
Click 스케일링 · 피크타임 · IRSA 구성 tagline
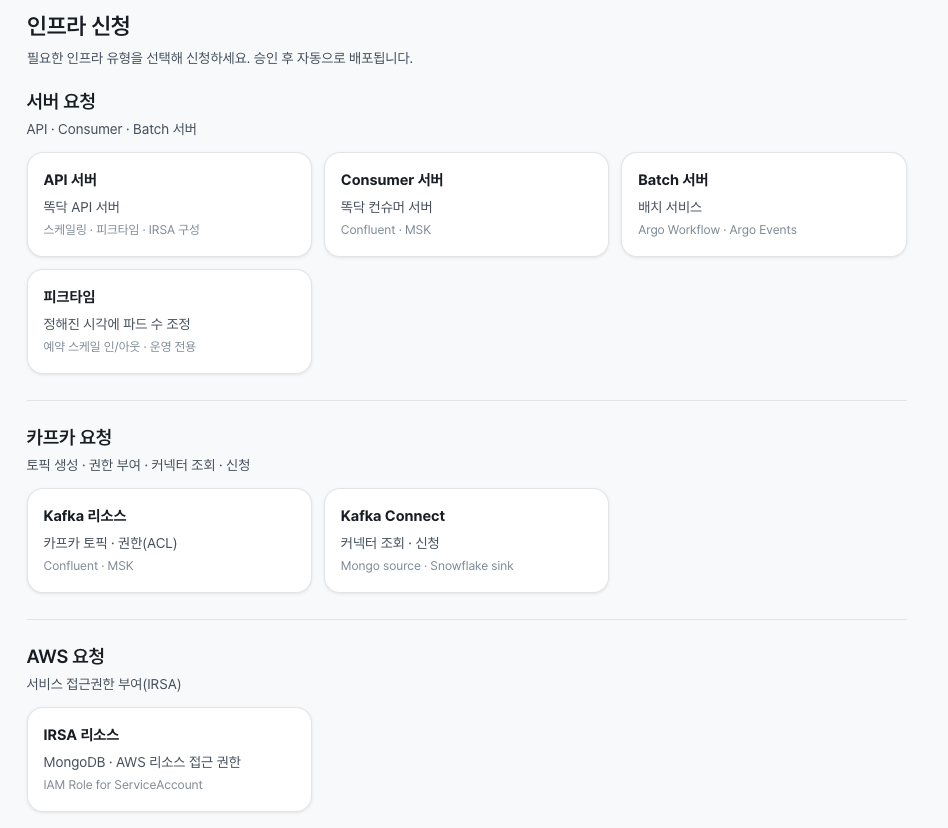121,230
